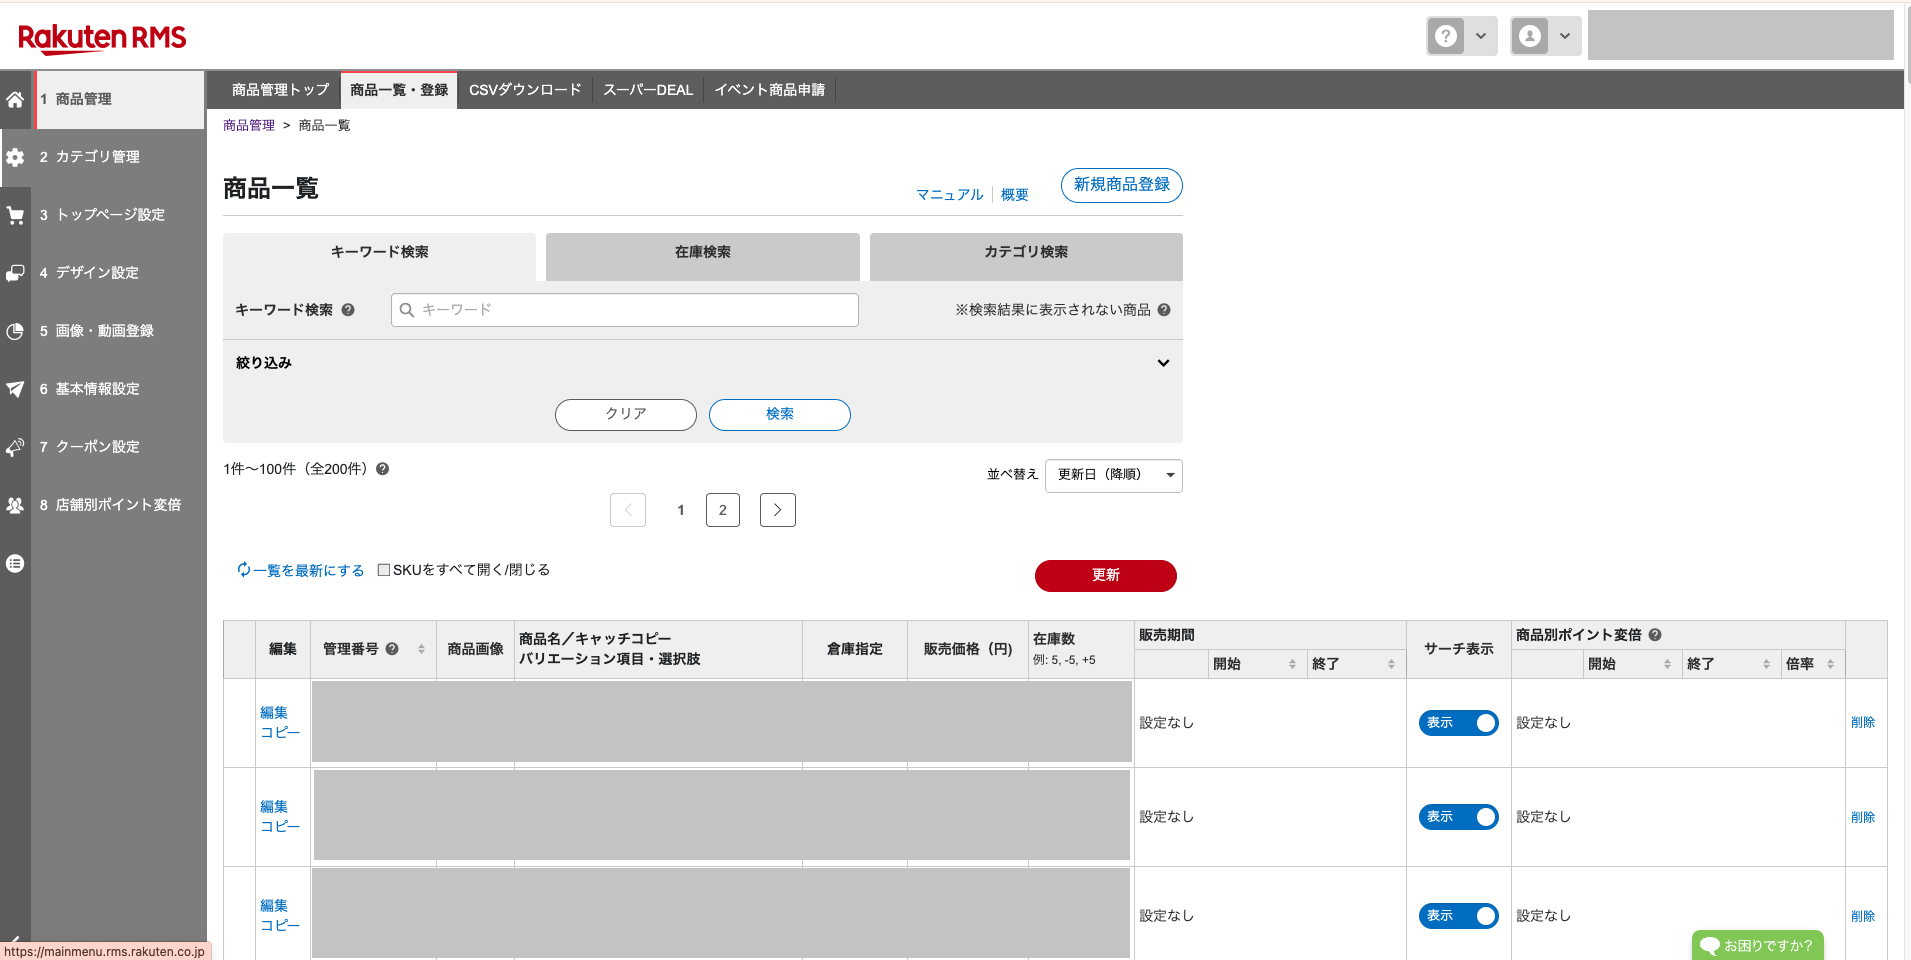
Task: Select the カテゴリ管理 gear icon
Action: coord(15,157)
